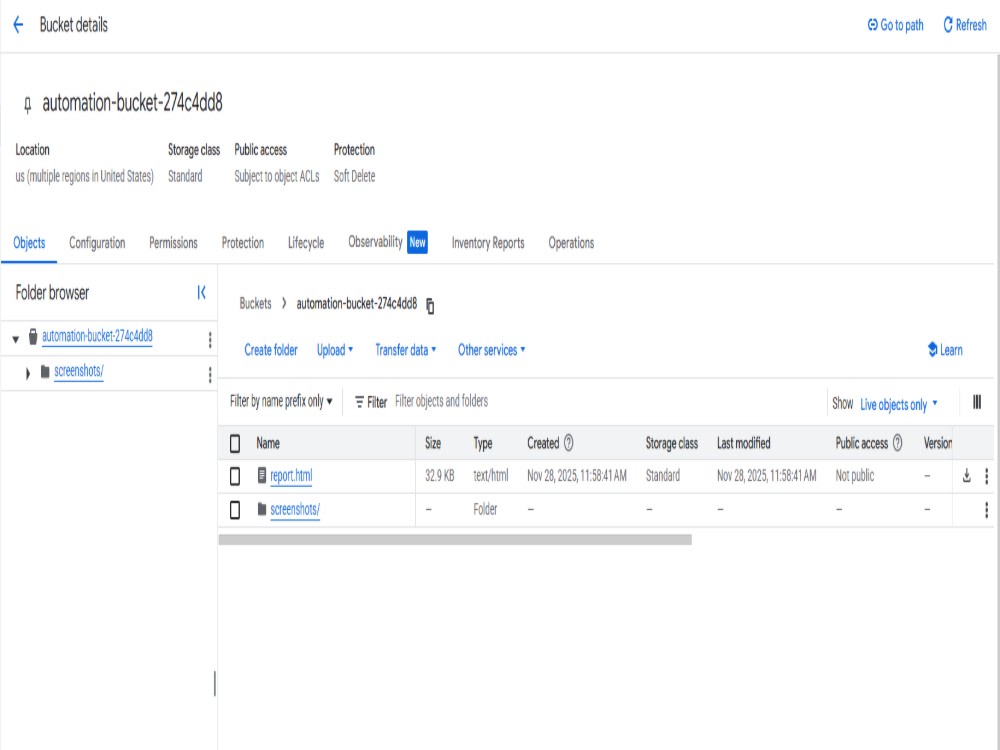Download report.html using the download icon
The image size is (1000, 750).
click(967, 476)
